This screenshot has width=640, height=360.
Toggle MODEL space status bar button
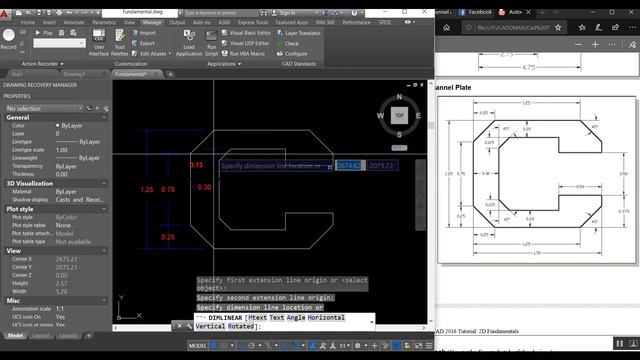point(198,346)
